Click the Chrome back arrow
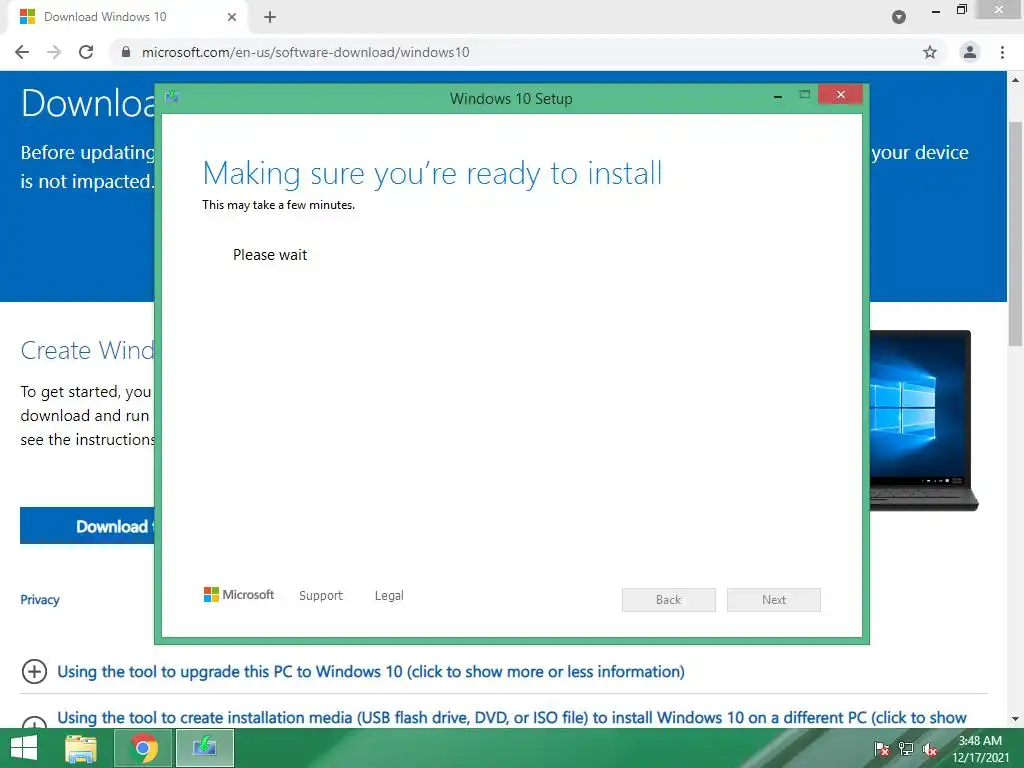The image size is (1024, 768). (22, 52)
